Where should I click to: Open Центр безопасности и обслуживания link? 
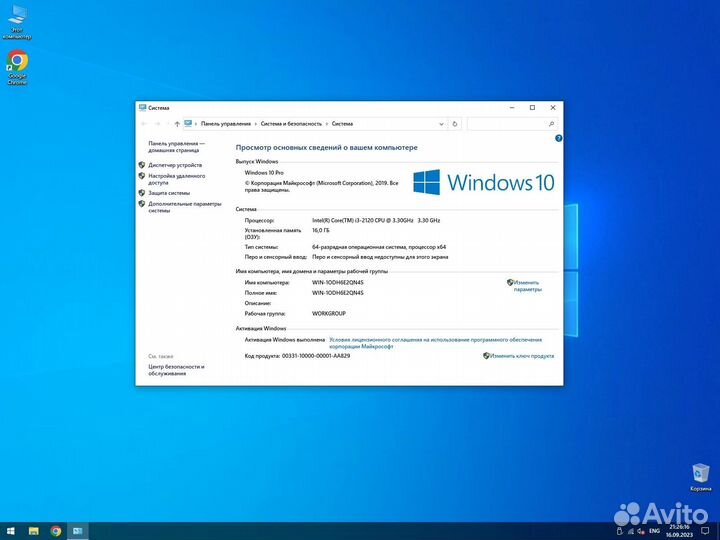tap(176, 370)
